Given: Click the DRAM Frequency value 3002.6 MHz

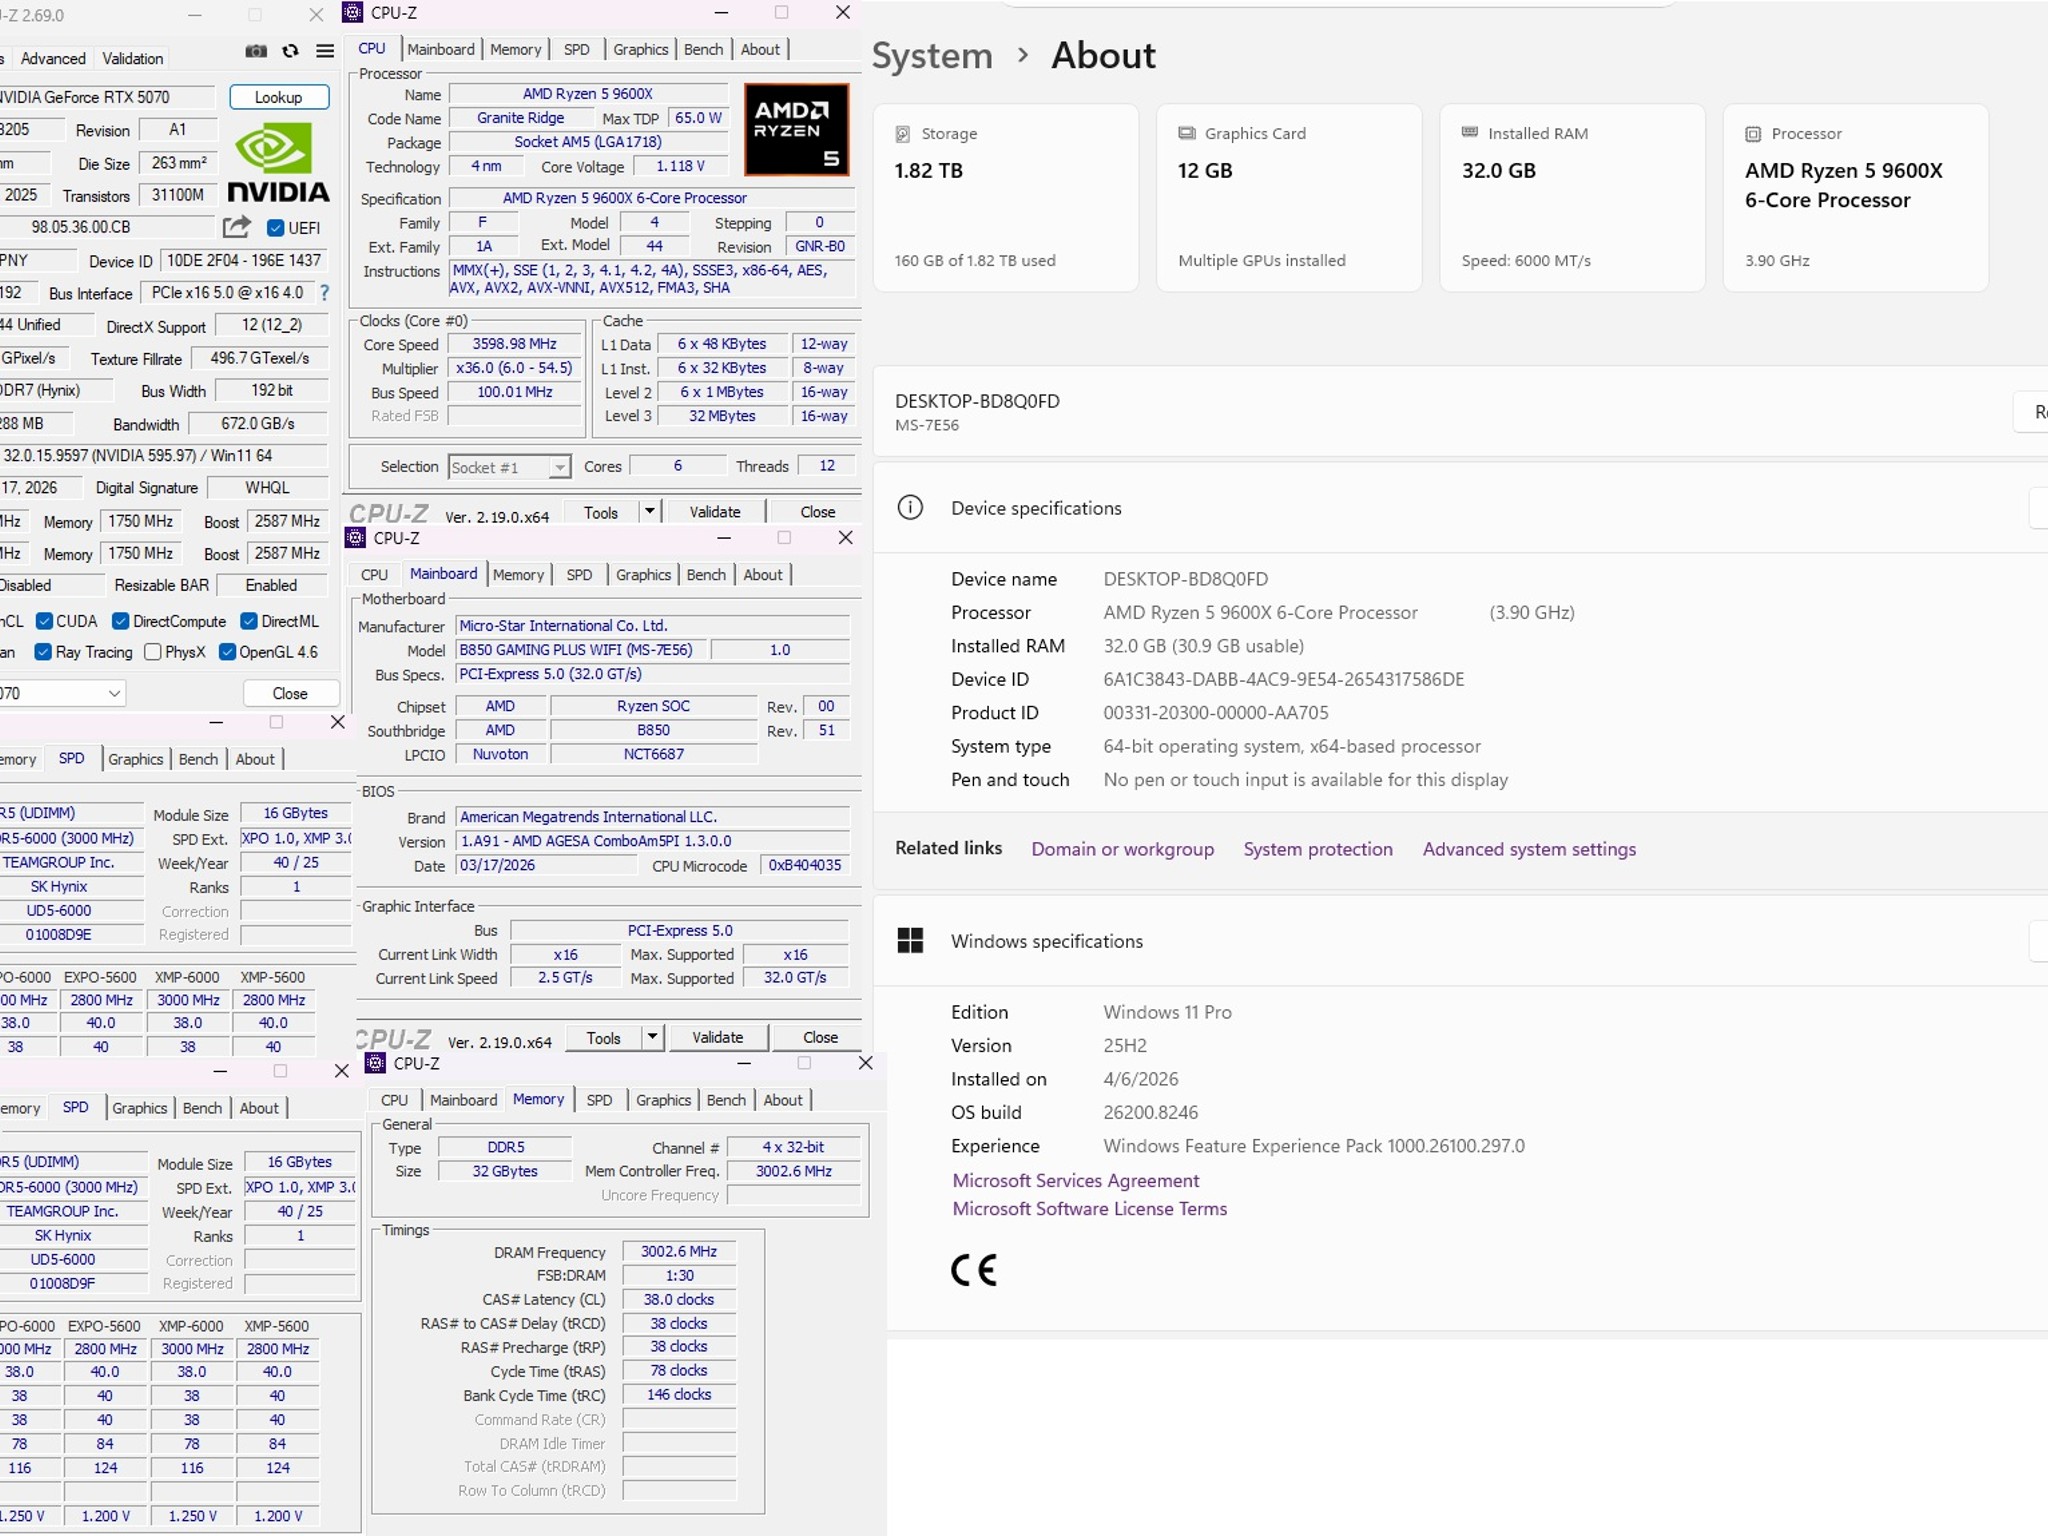Looking at the screenshot, I should pyautogui.click(x=679, y=1252).
